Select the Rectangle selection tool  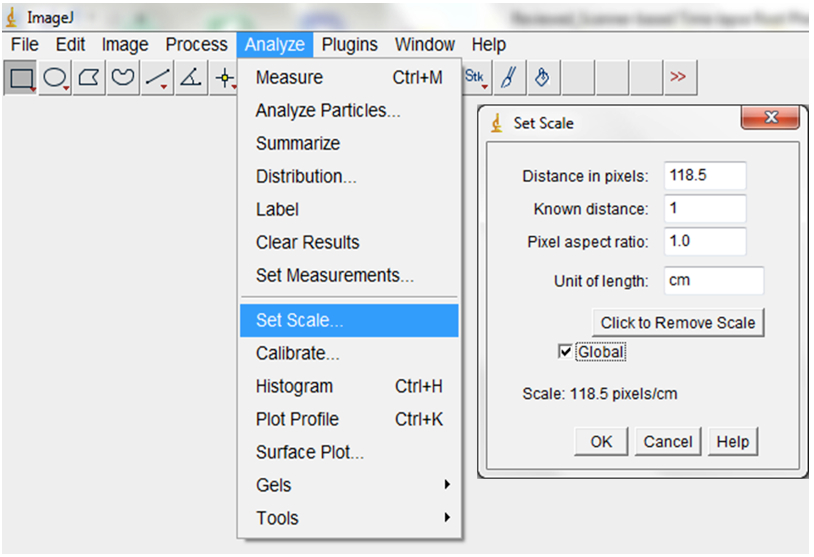[20, 77]
